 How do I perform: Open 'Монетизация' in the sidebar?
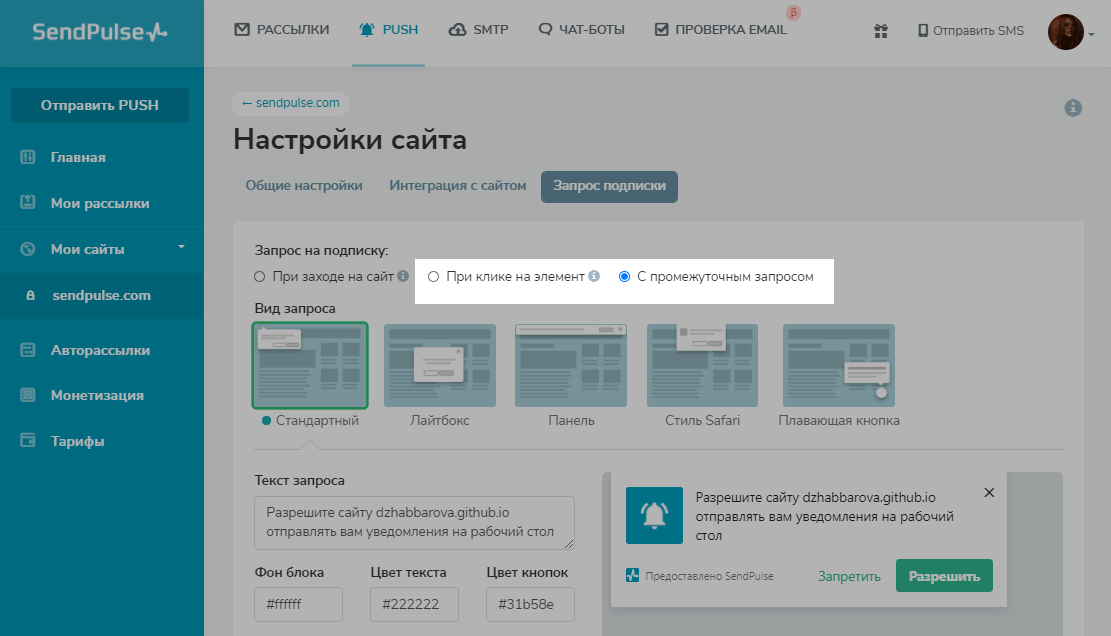[97, 395]
